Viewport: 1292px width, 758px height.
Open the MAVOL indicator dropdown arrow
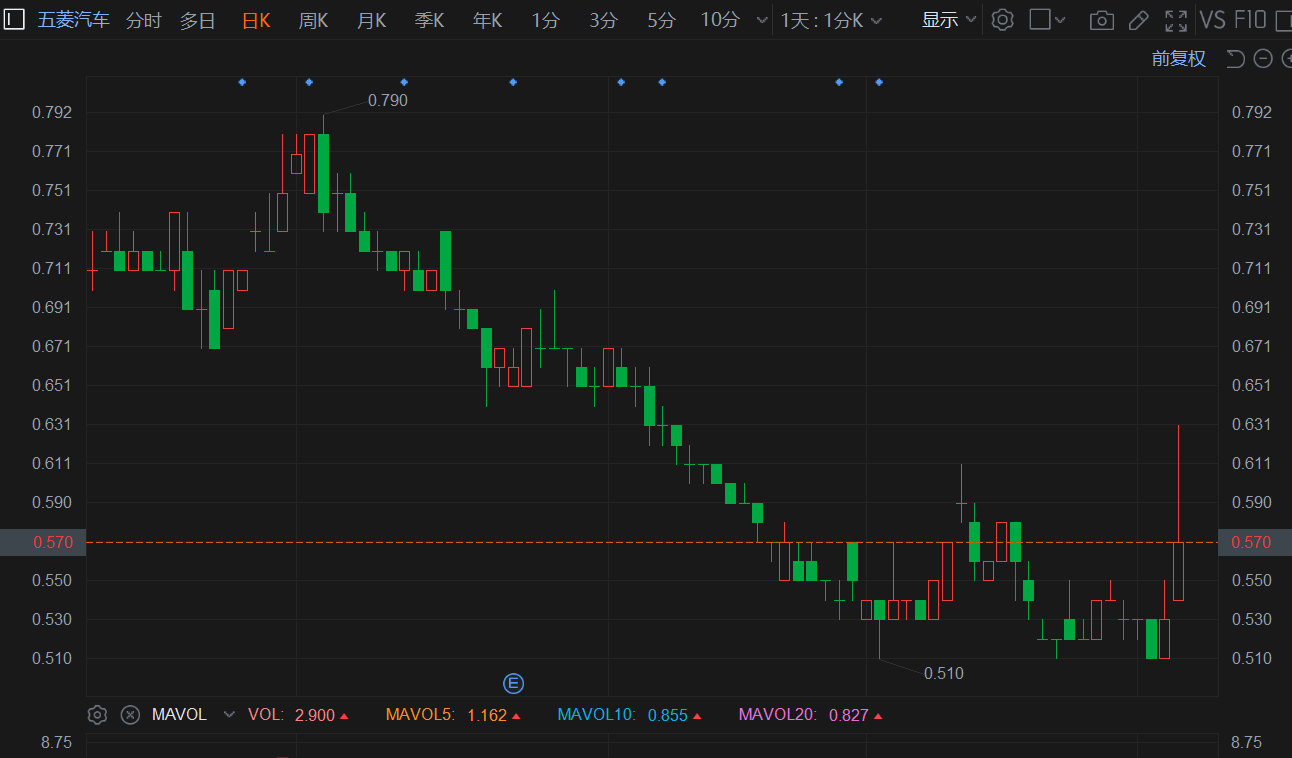[x=229, y=715]
